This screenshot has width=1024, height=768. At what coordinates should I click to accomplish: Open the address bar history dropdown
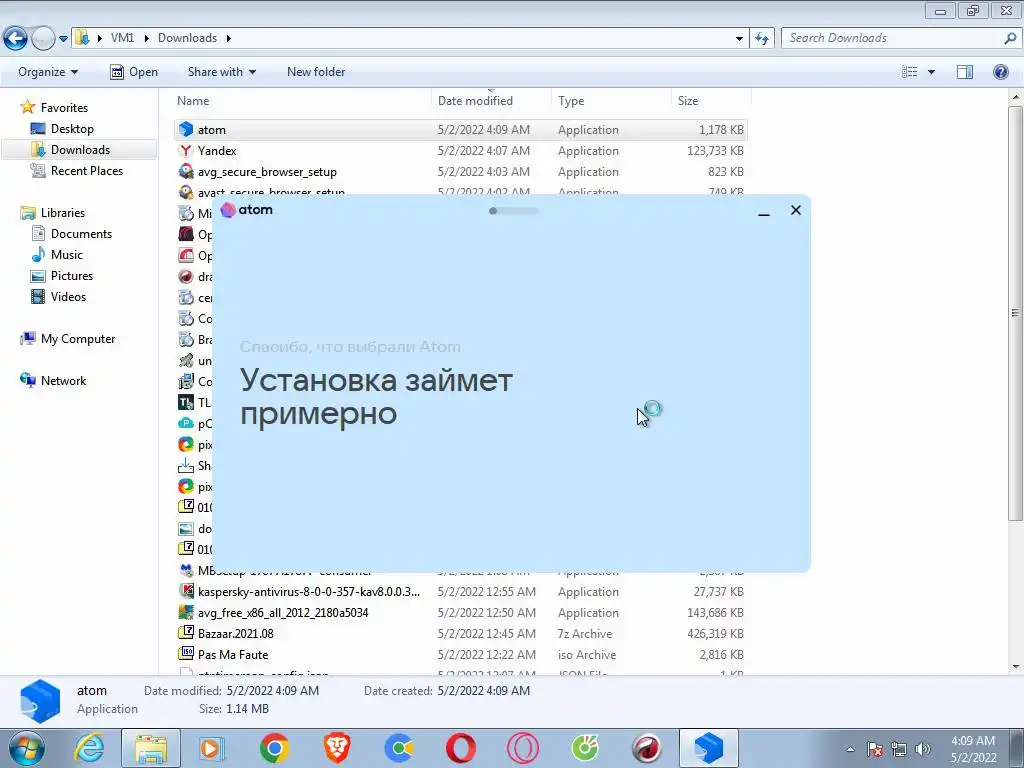pyautogui.click(x=739, y=38)
